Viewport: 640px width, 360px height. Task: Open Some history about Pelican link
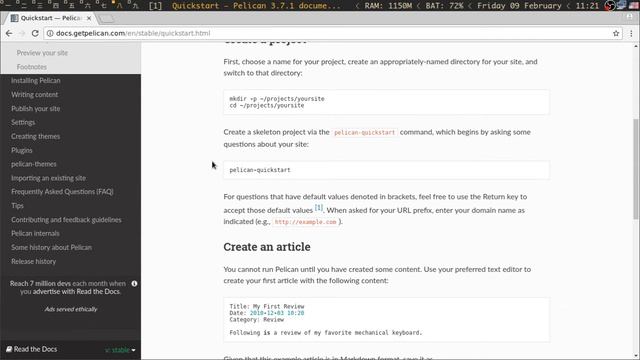point(51,247)
